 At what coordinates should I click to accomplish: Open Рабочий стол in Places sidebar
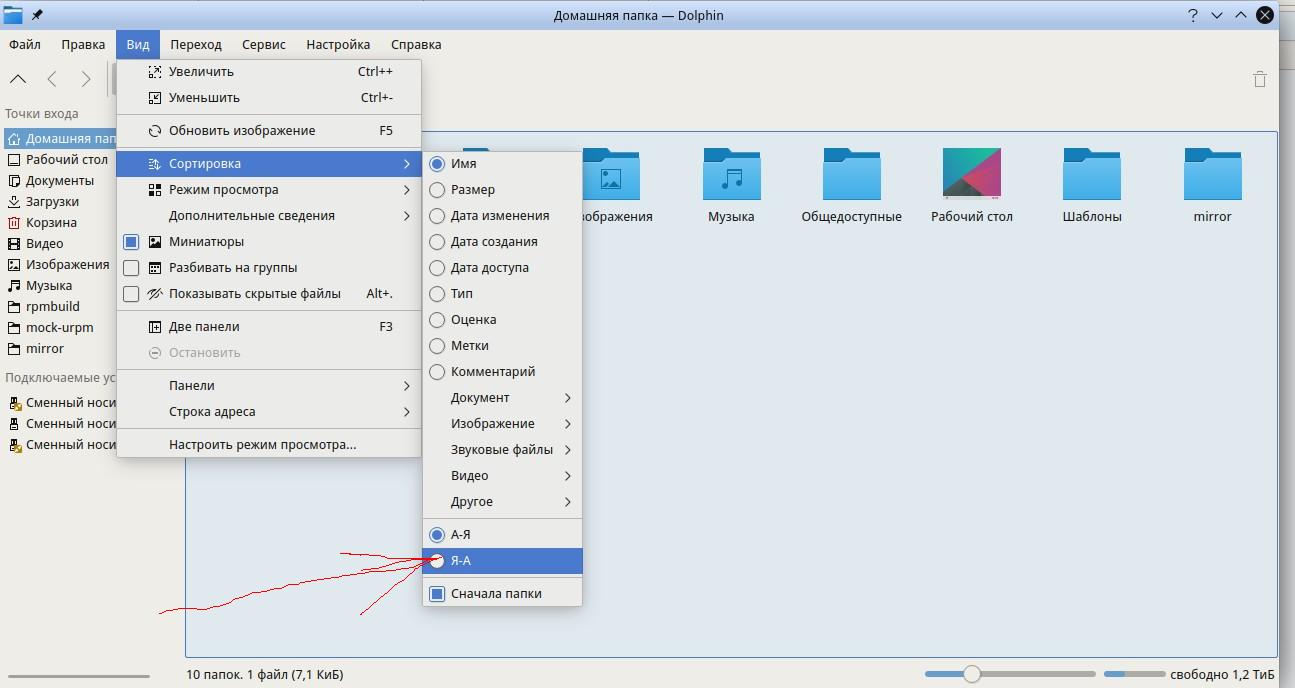pyautogui.click(x=60, y=160)
